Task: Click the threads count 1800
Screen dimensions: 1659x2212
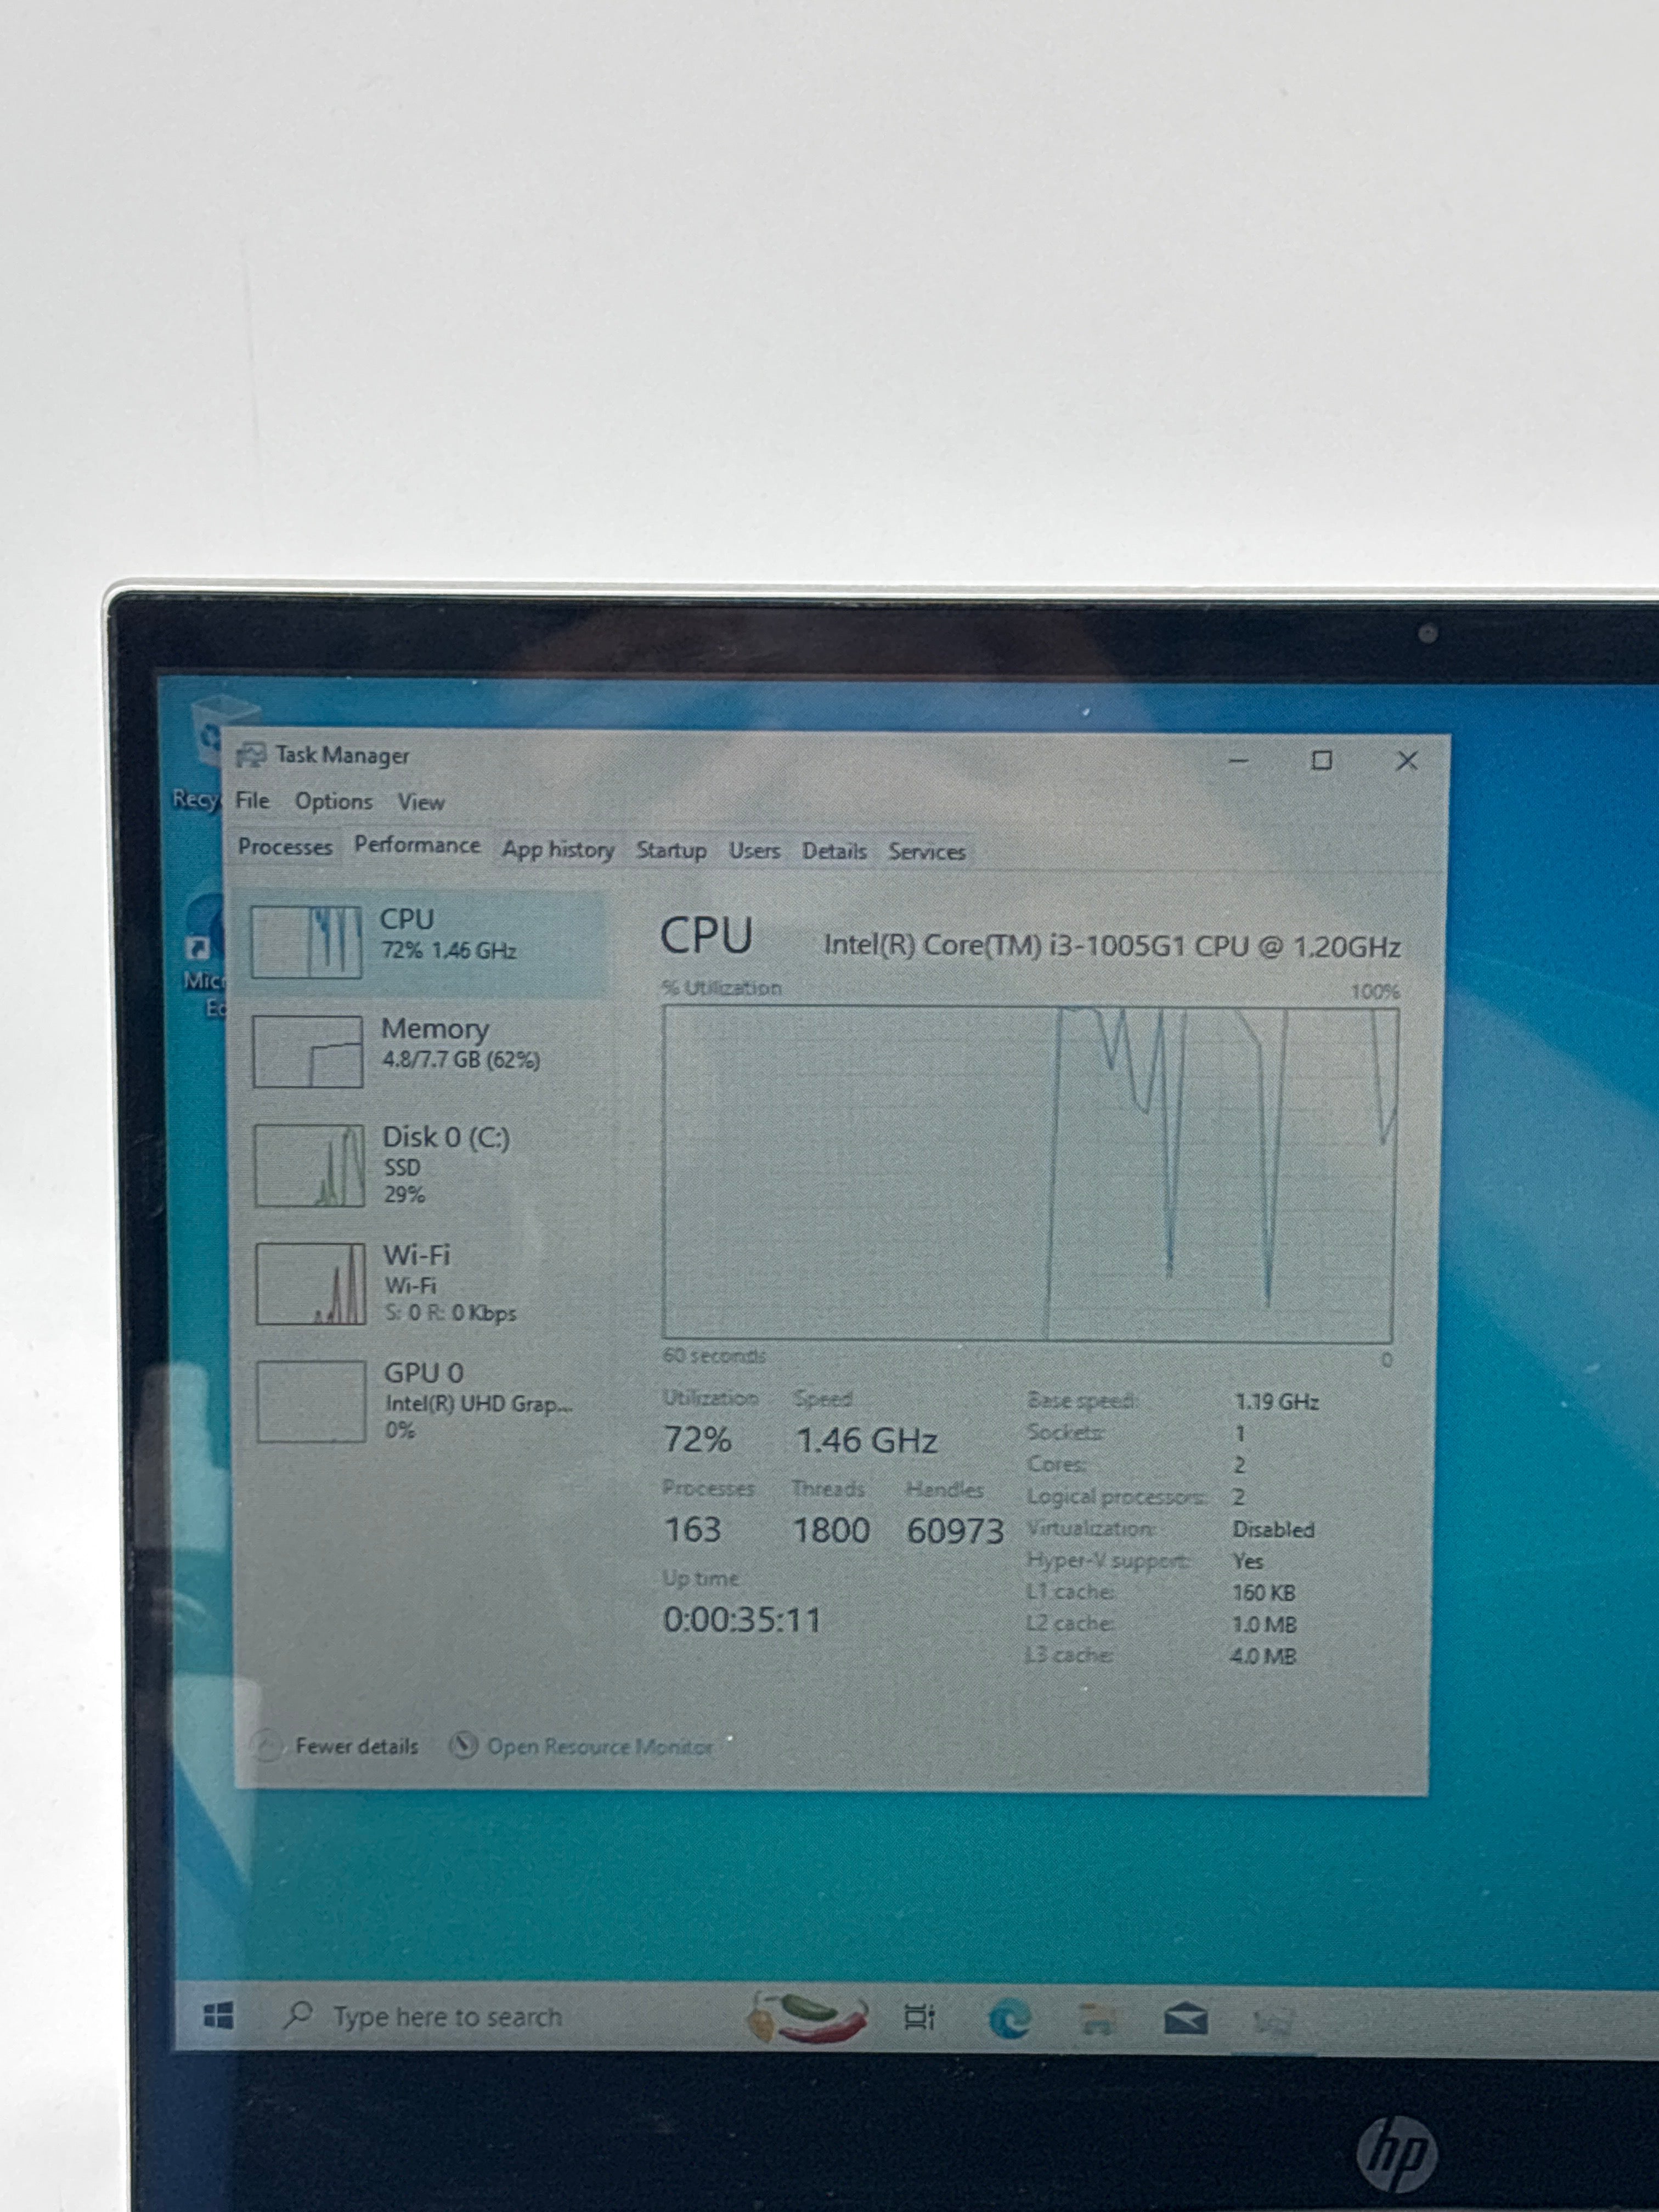Action: (x=831, y=1530)
